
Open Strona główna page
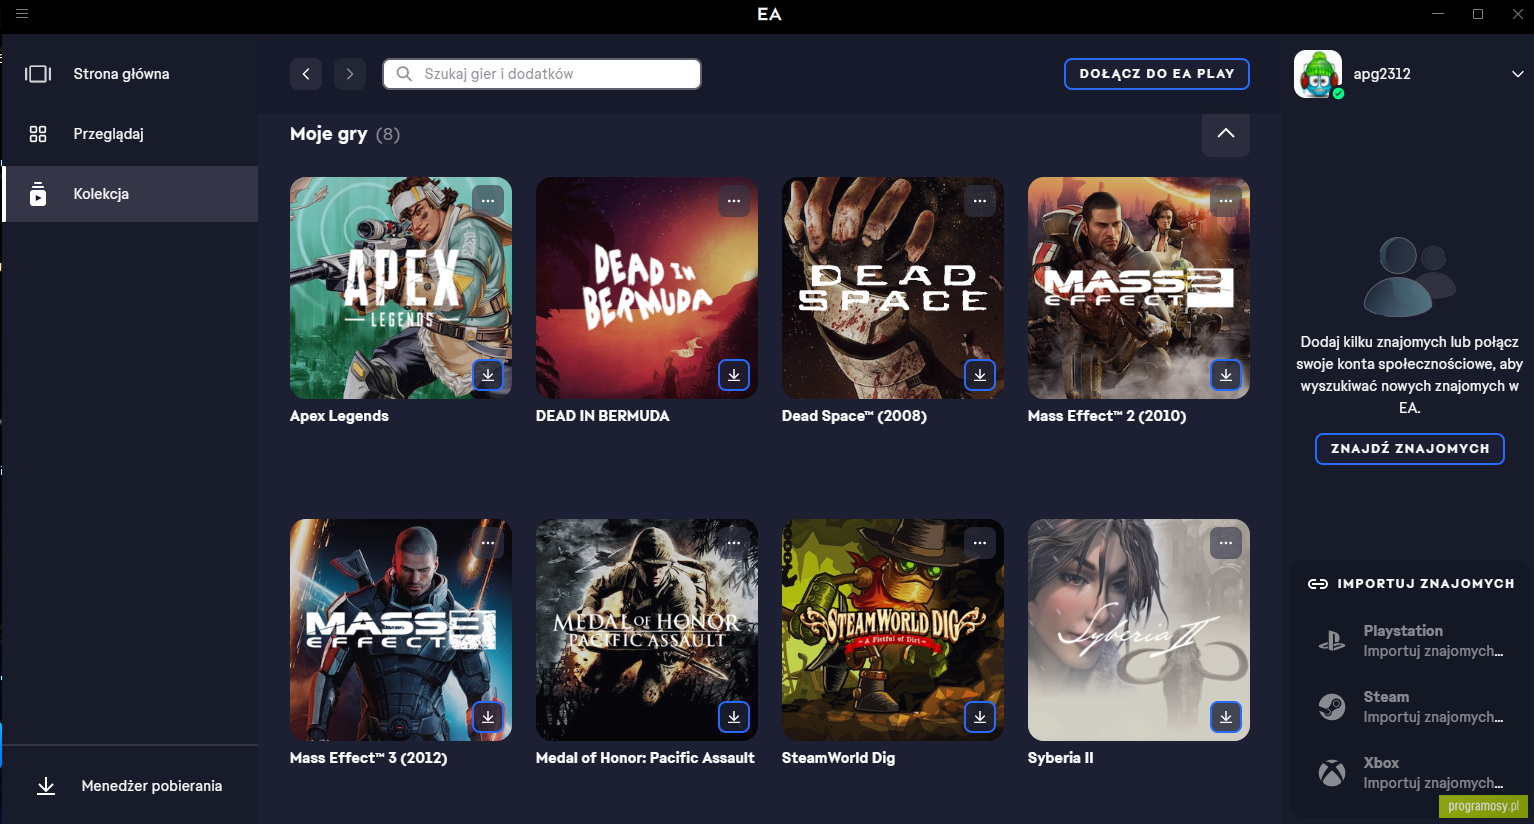tap(130, 74)
